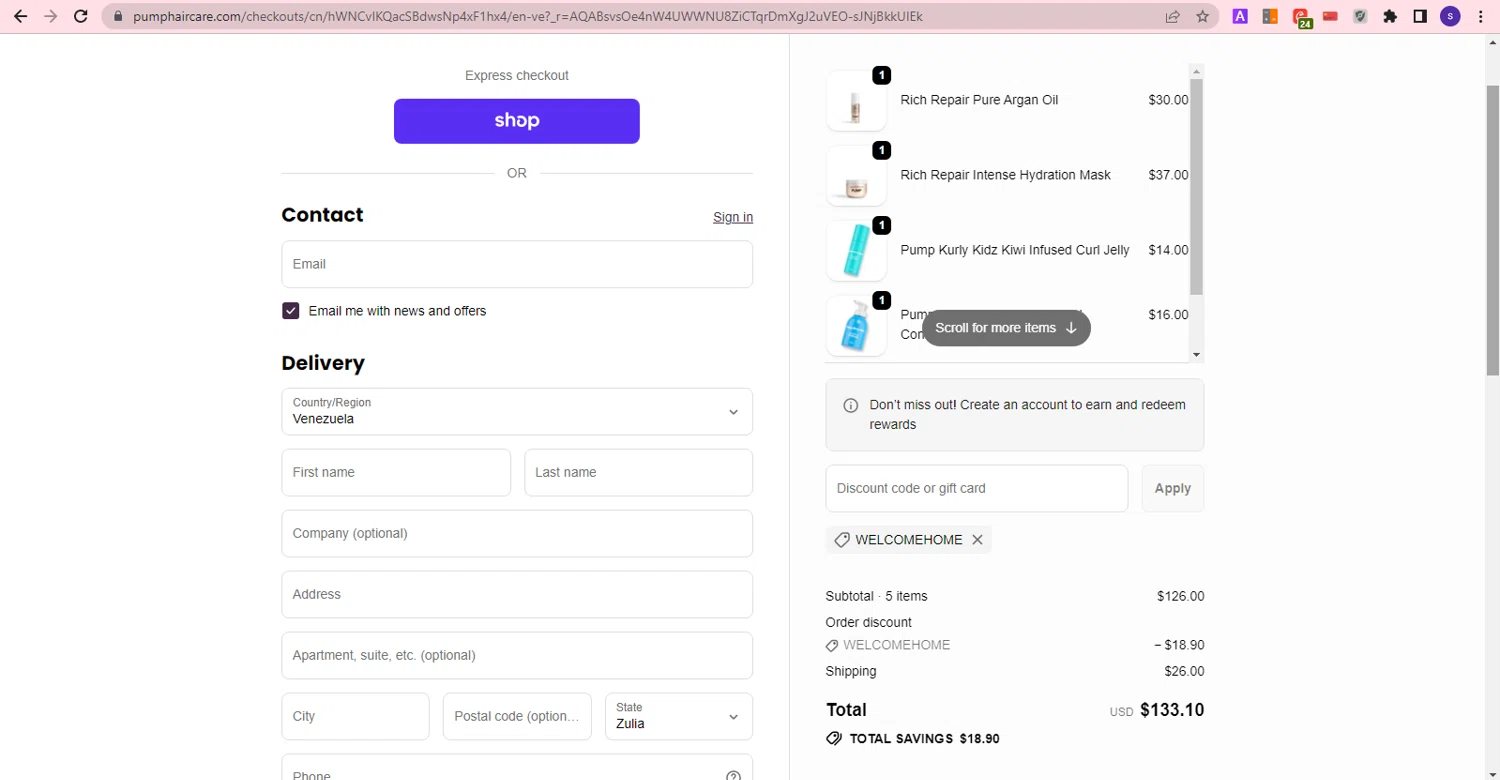Open the Country/Region dropdown
The width and height of the screenshot is (1500, 780).
click(x=517, y=411)
